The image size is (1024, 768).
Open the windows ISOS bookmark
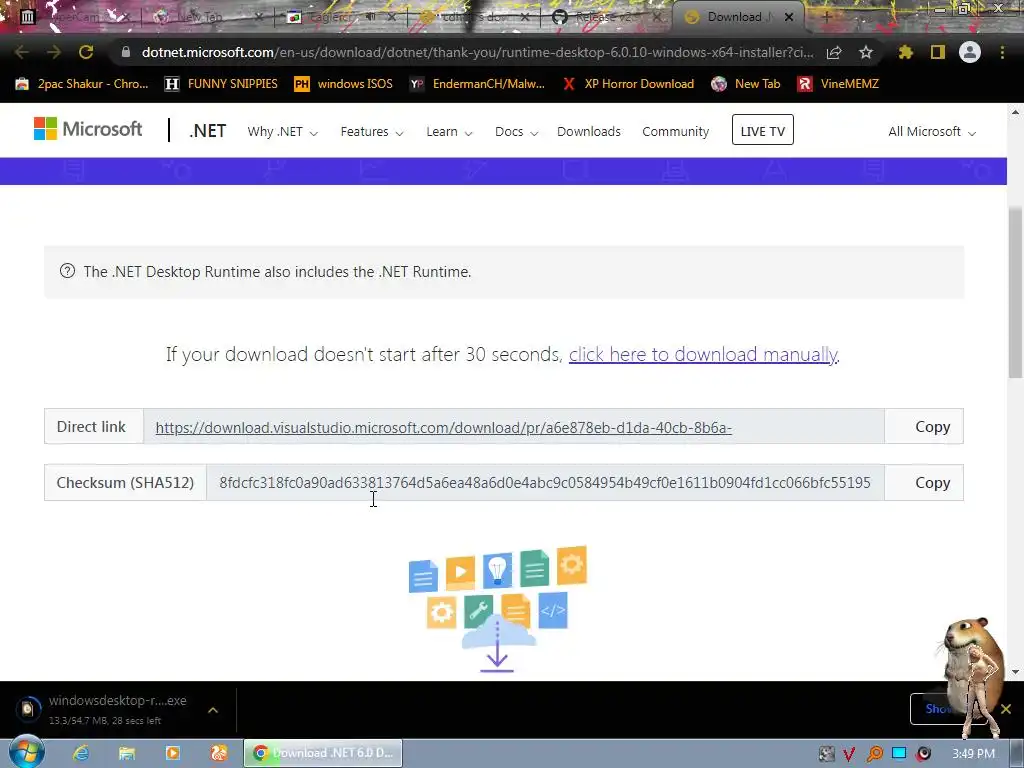tap(344, 84)
